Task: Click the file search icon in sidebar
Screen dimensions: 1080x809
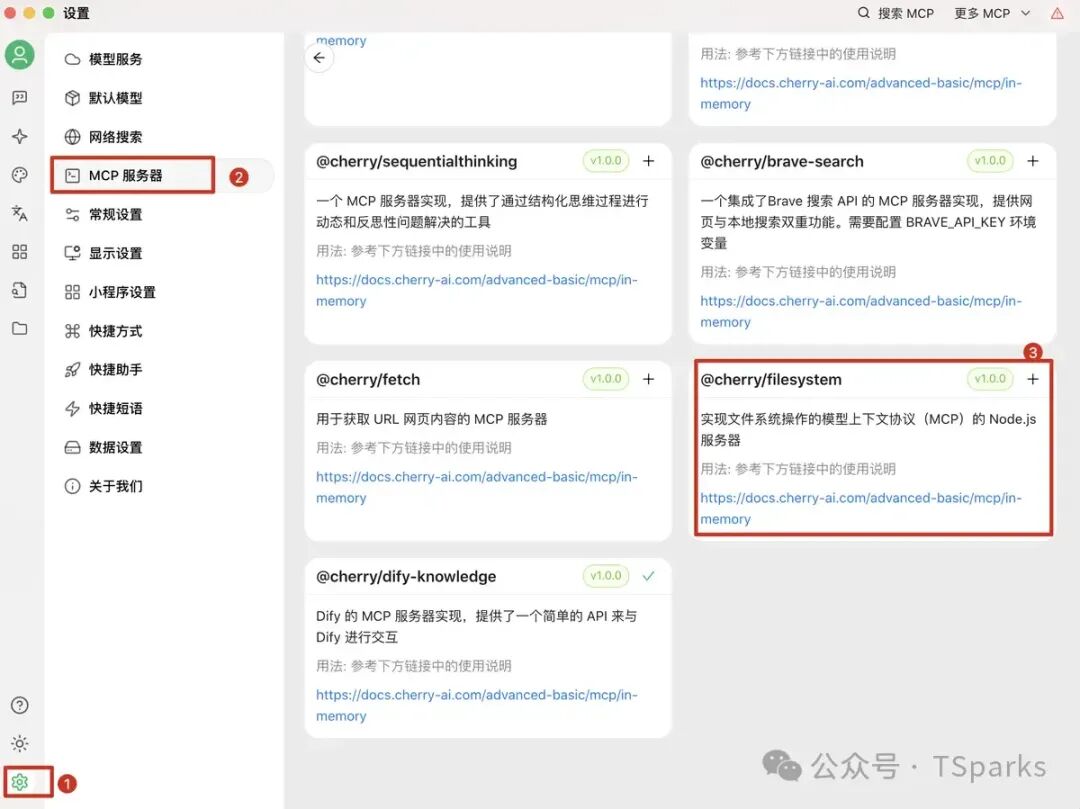Action: tap(20, 290)
